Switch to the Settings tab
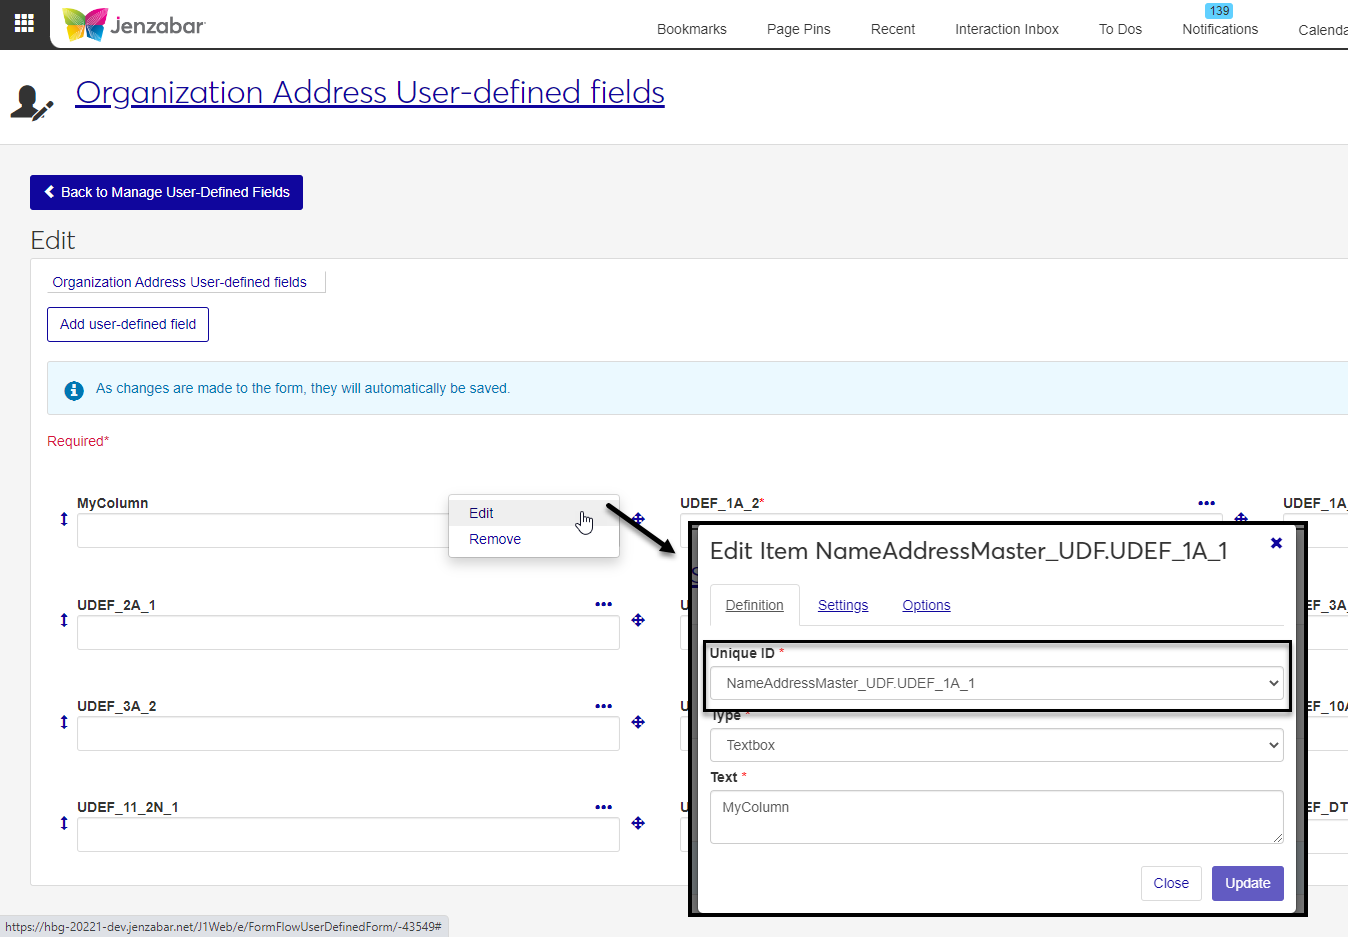The height and width of the screenshot is (937, 1348). 842,605
